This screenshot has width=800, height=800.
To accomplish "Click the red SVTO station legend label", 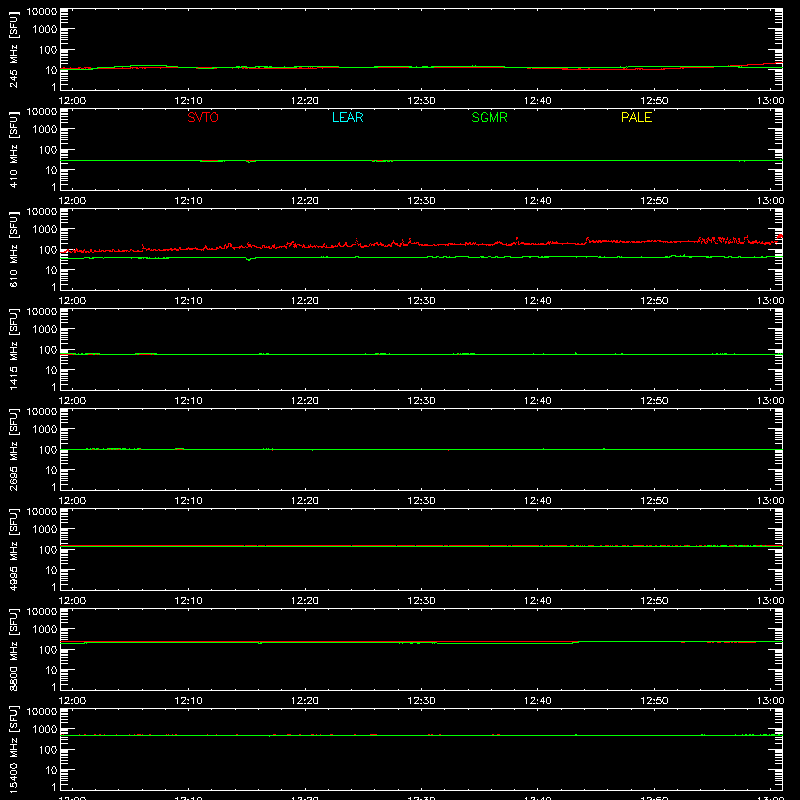I will click(203, 117).
